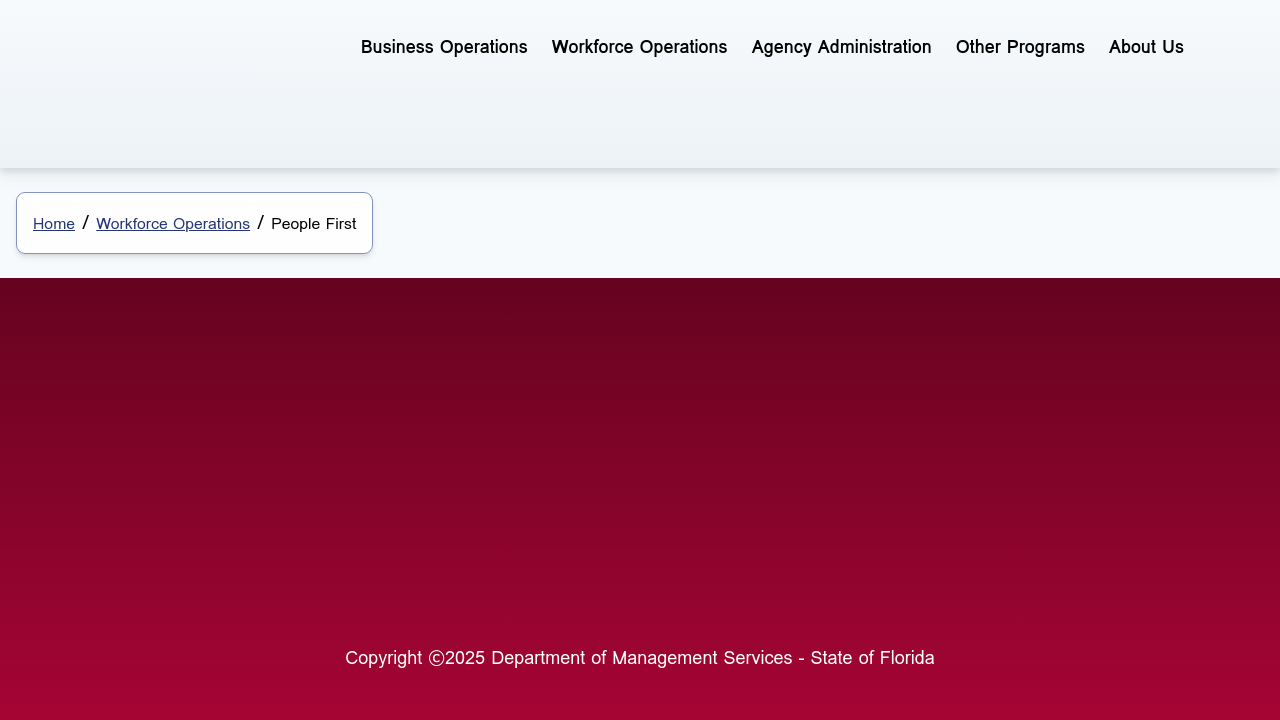This screenshot has height=720, width=1280.
Task: Click the People First breadcrumb label
Action: [313, 224]
